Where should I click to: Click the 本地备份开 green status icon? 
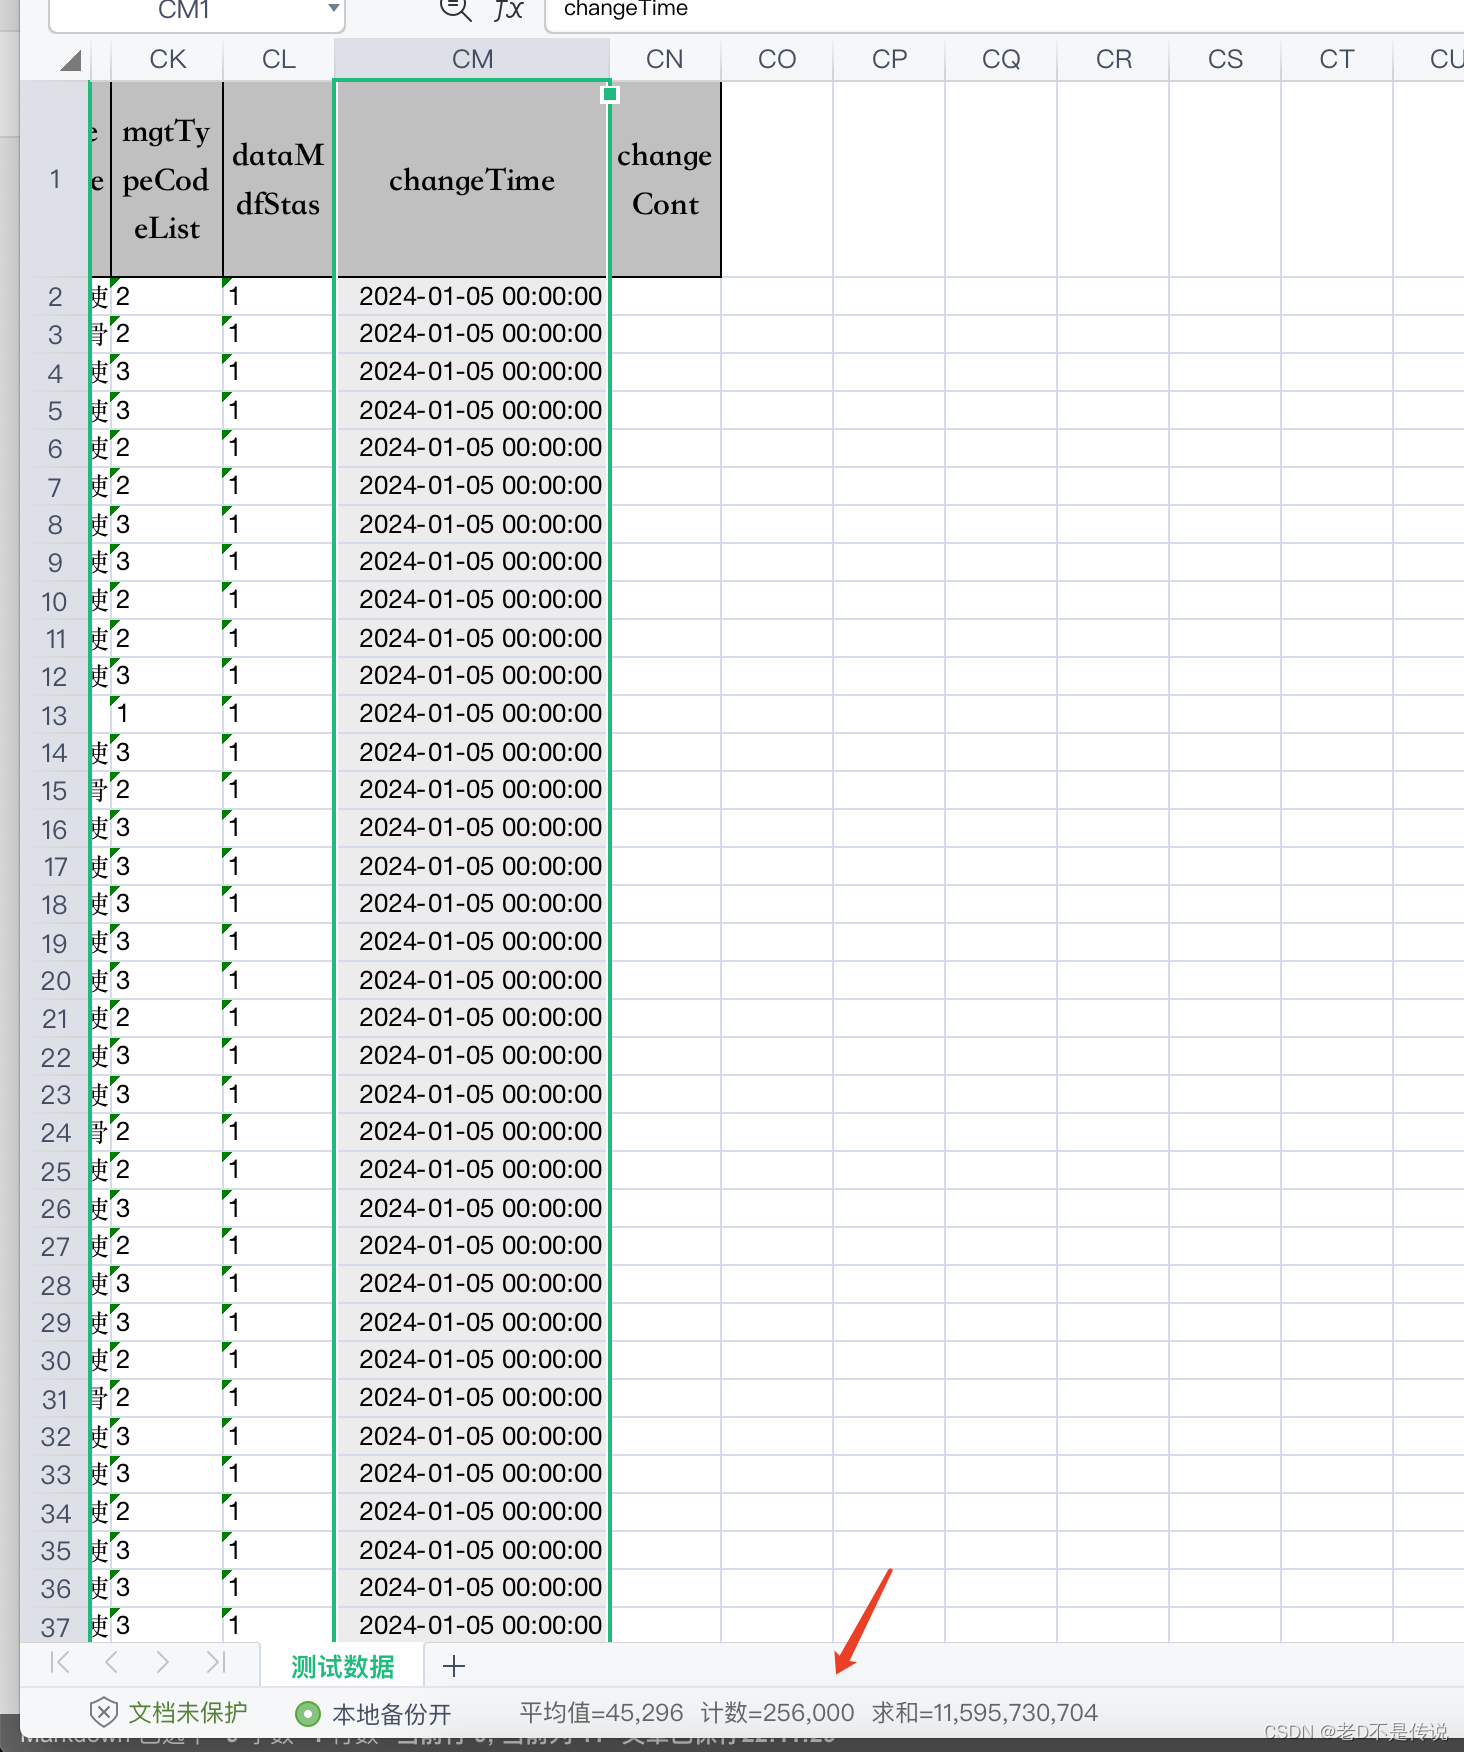308,1714
